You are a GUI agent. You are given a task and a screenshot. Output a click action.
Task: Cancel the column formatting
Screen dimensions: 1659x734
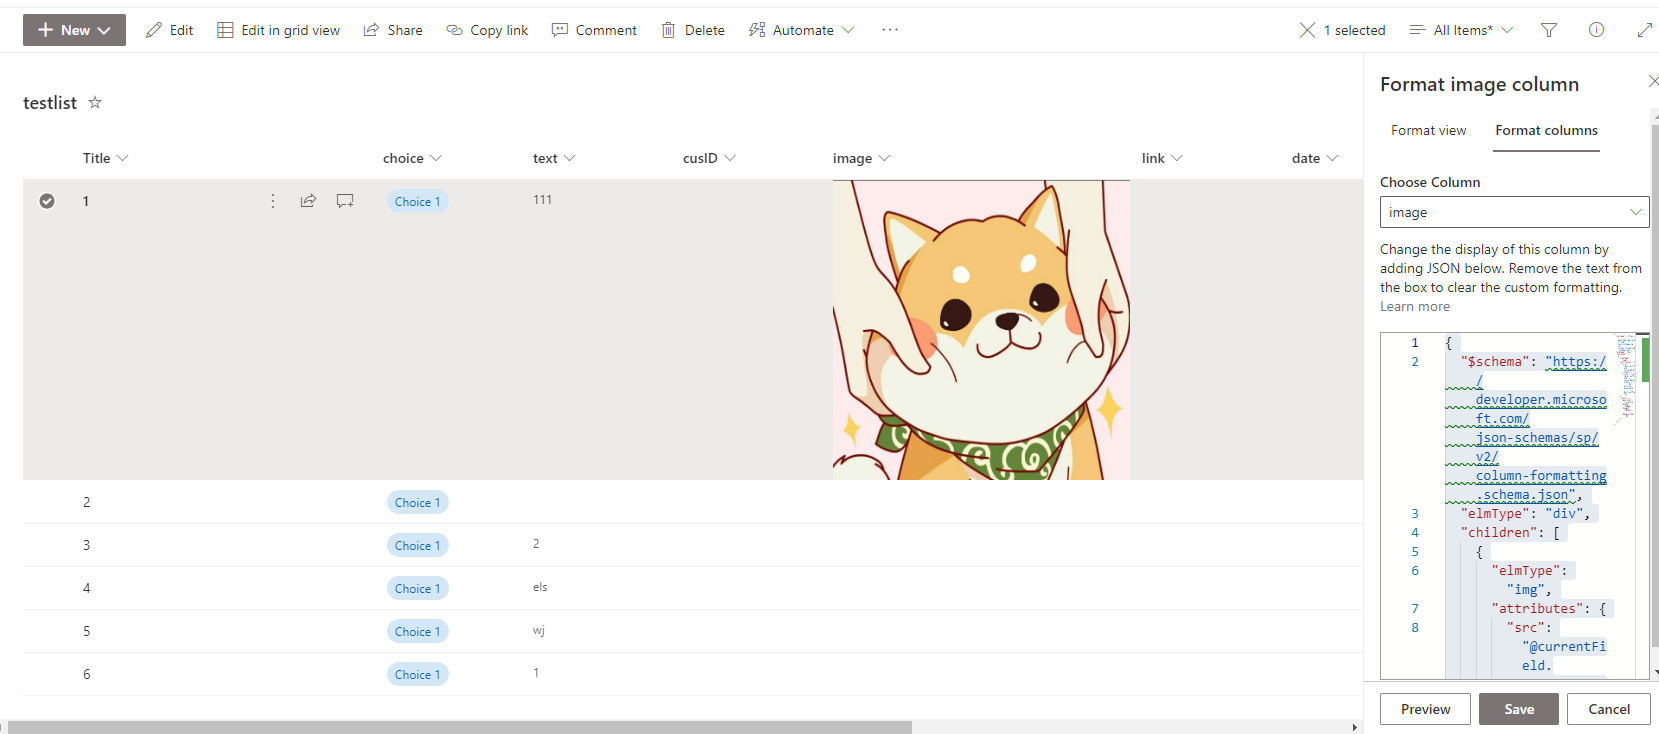point(1609,709)
